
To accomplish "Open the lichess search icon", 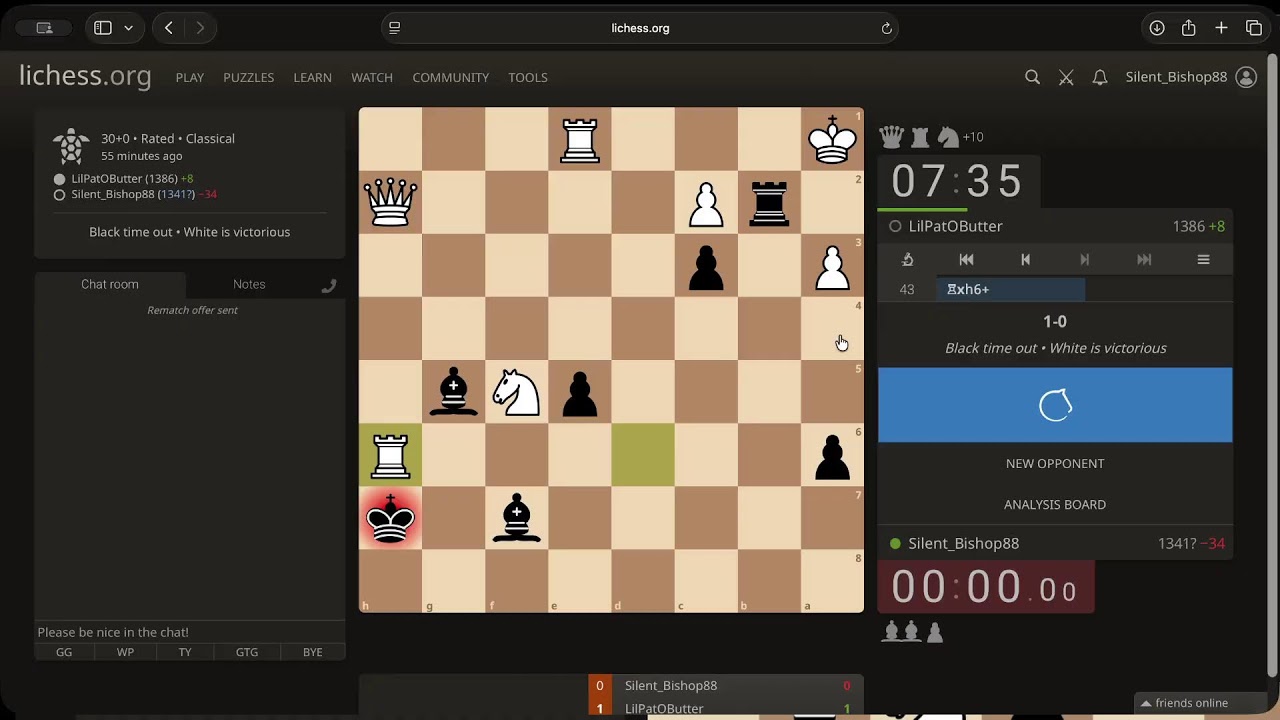I will [x=1032, y=77].
